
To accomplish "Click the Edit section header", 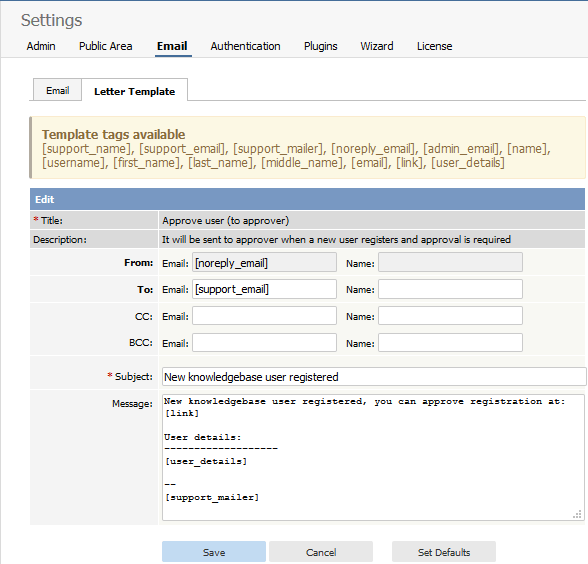I will click(307, 199).
